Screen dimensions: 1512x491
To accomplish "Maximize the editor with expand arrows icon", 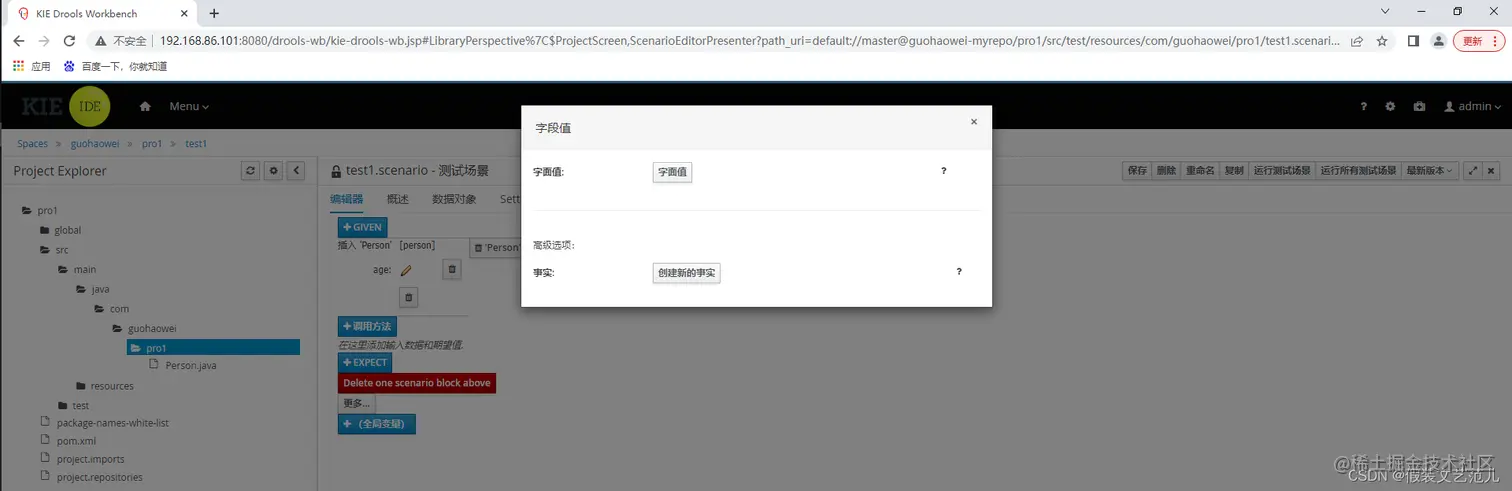I will [x=1473, y=171].
